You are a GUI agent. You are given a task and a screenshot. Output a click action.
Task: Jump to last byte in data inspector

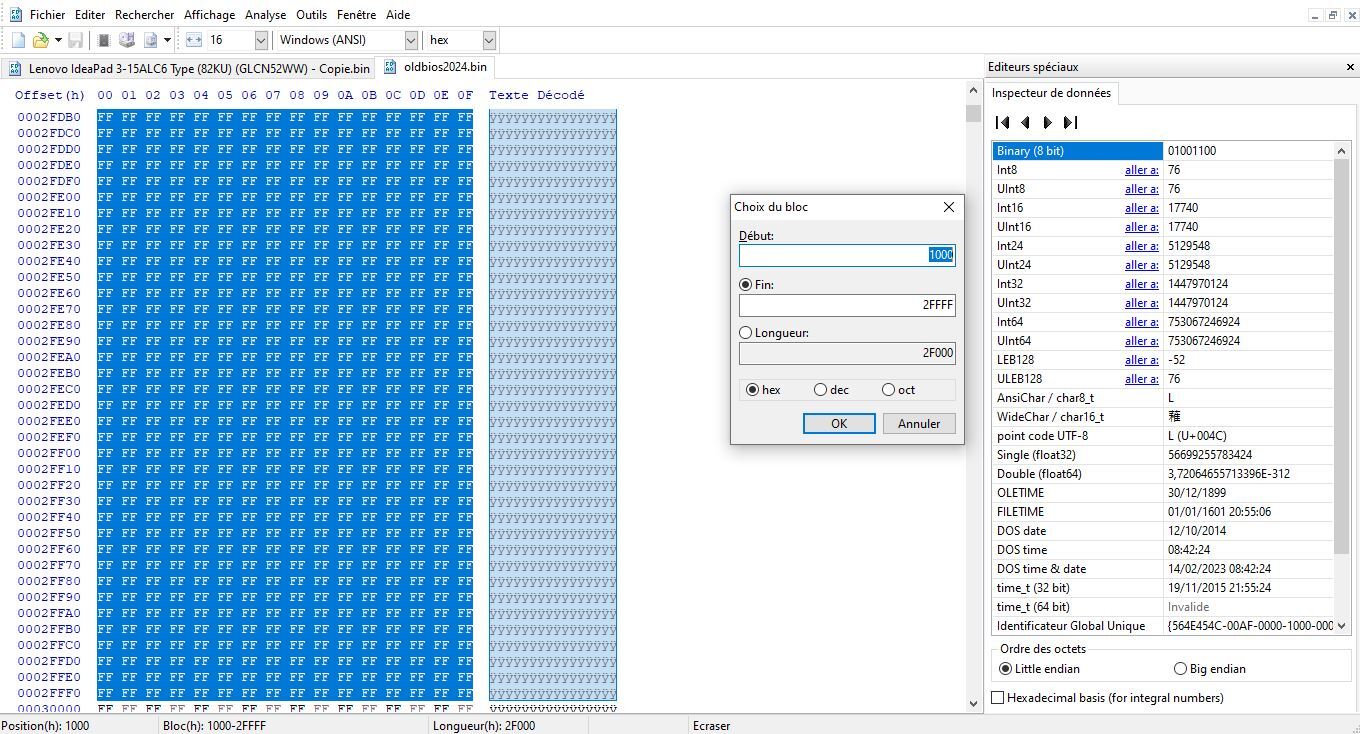tap(1070, 123)
